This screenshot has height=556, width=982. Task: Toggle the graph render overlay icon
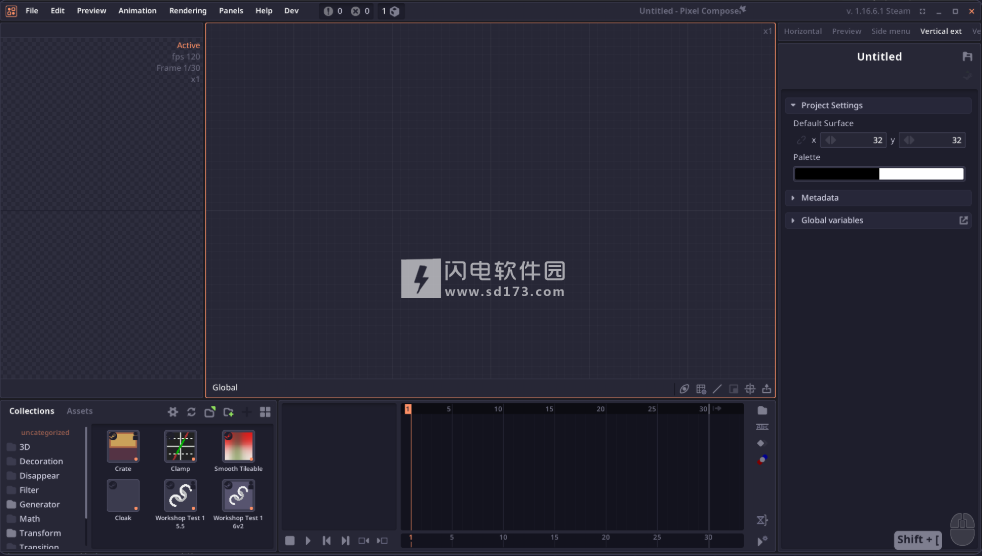(685, 389)
